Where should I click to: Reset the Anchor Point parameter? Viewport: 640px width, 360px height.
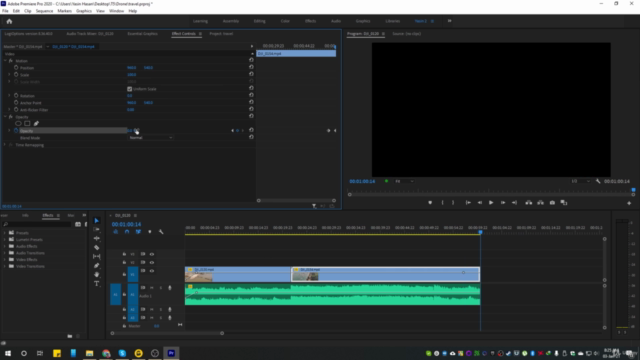pos(251,102)
